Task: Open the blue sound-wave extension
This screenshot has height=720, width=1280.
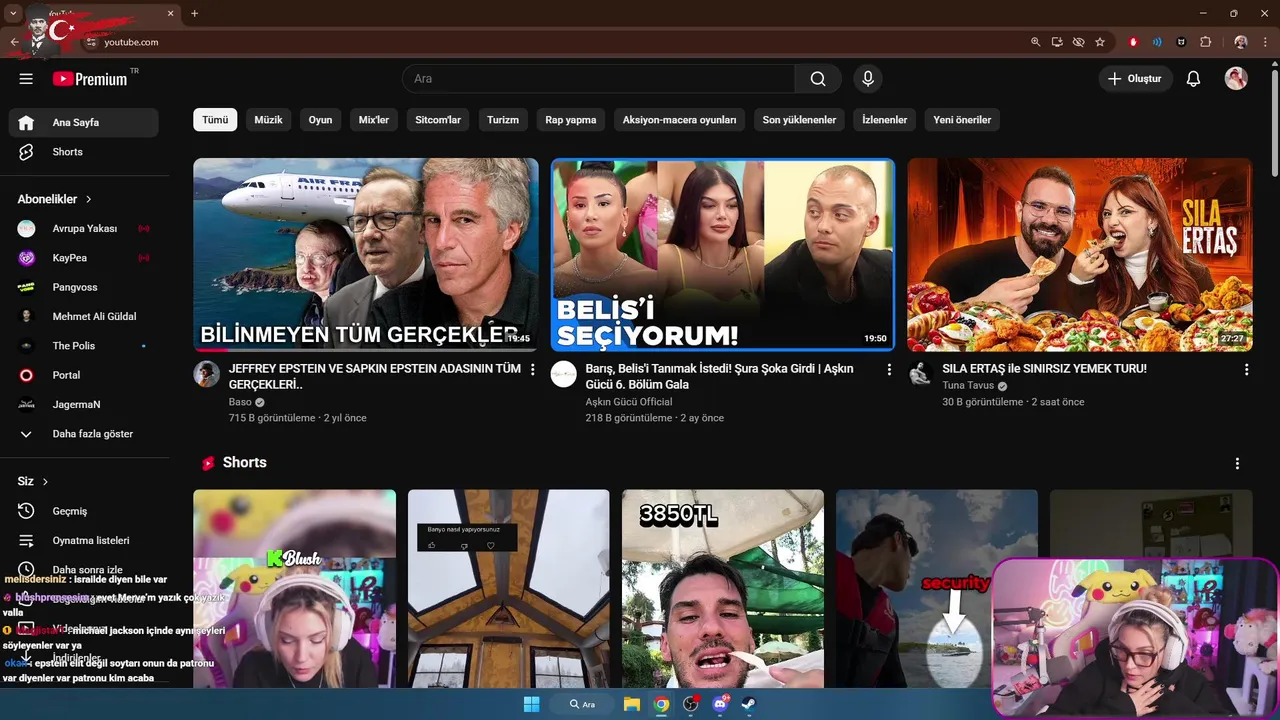Action: pos(1157,42)
